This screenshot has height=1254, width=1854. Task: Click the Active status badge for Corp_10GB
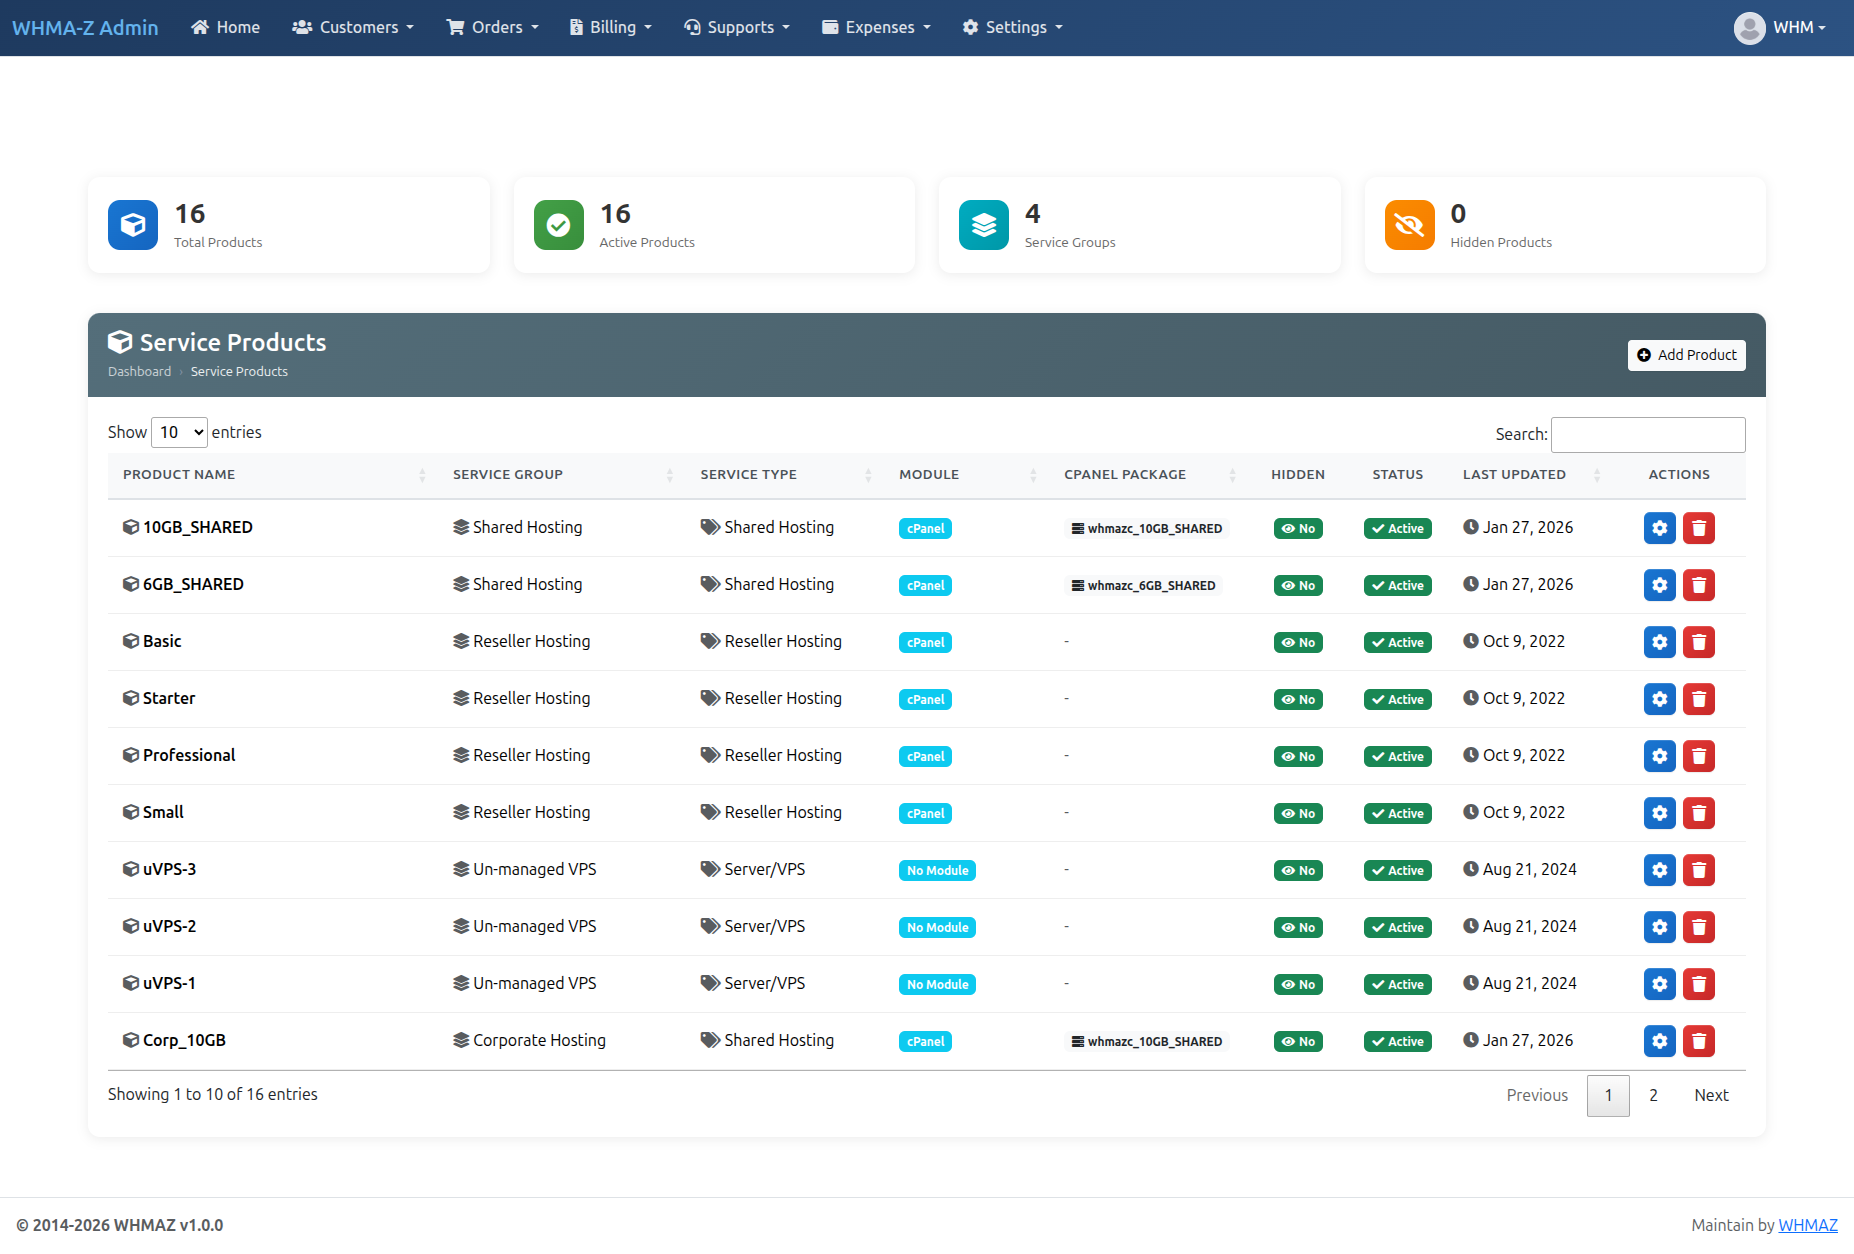(x=1397, y=1041)
